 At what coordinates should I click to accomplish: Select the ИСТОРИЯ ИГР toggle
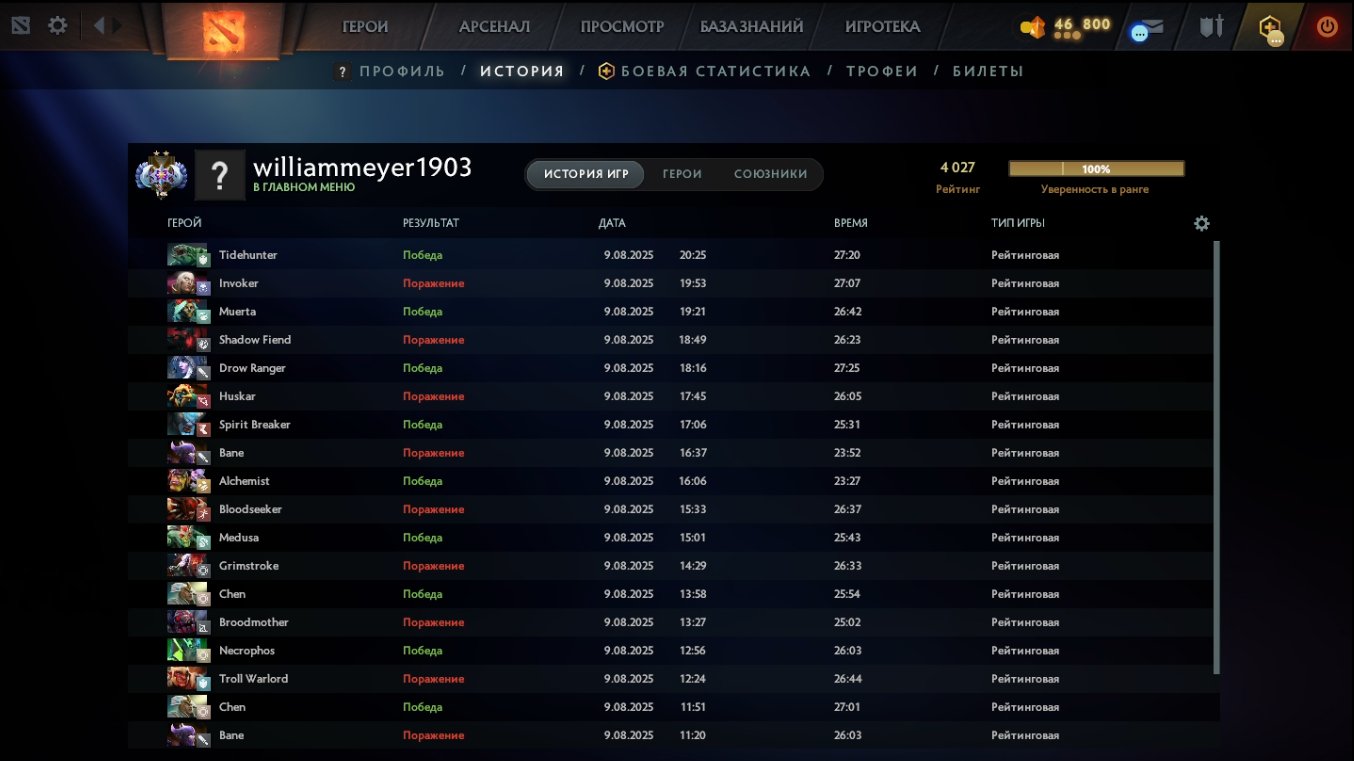click(586, 174)
